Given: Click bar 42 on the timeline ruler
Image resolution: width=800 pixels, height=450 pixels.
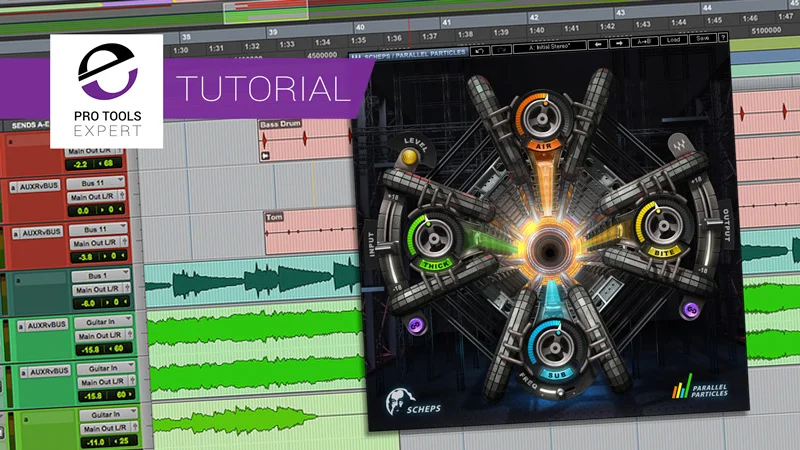Looking at the screenshot, I should [534, 17].
